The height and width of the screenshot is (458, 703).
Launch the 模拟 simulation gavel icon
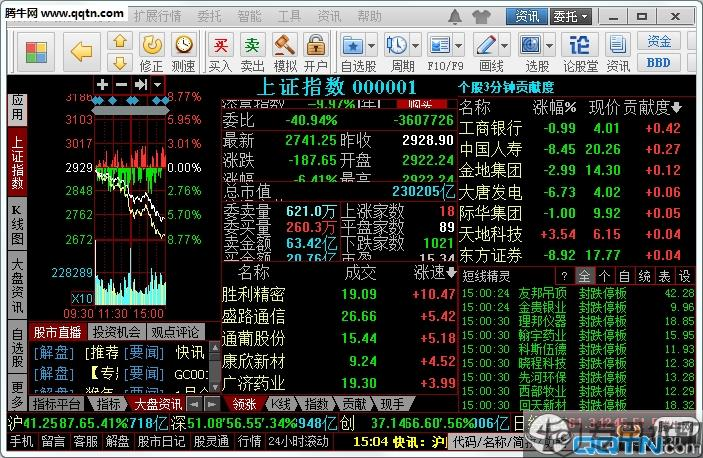tap(285, 52)
